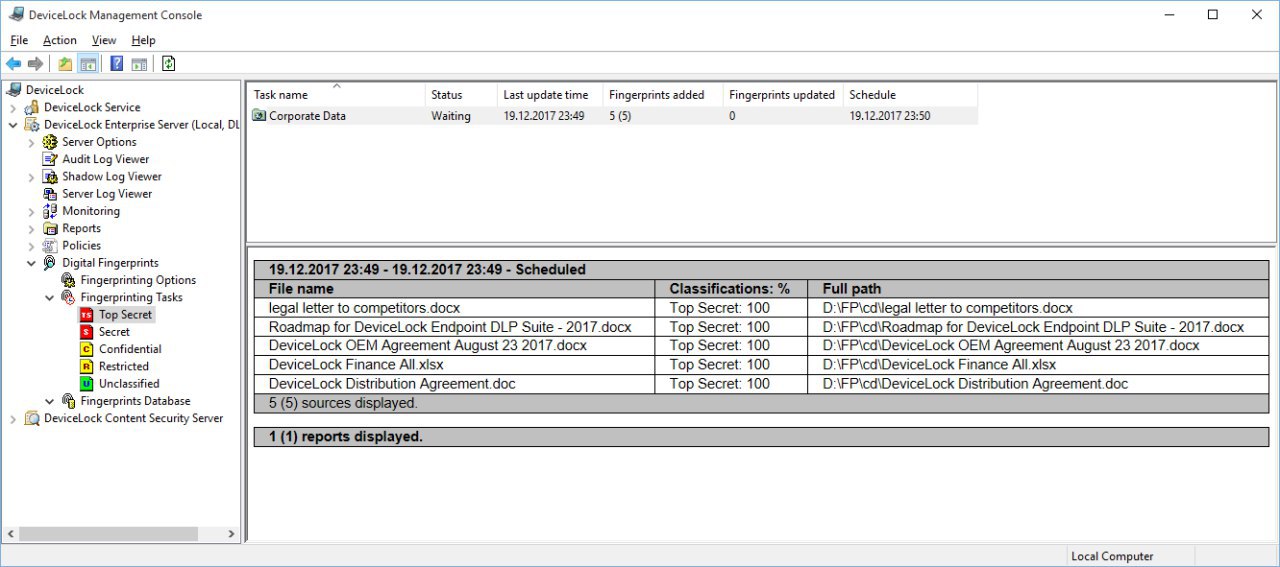1280x567 pixels.
Task: Expand the Policies node
Action: (x=31, y=246)
